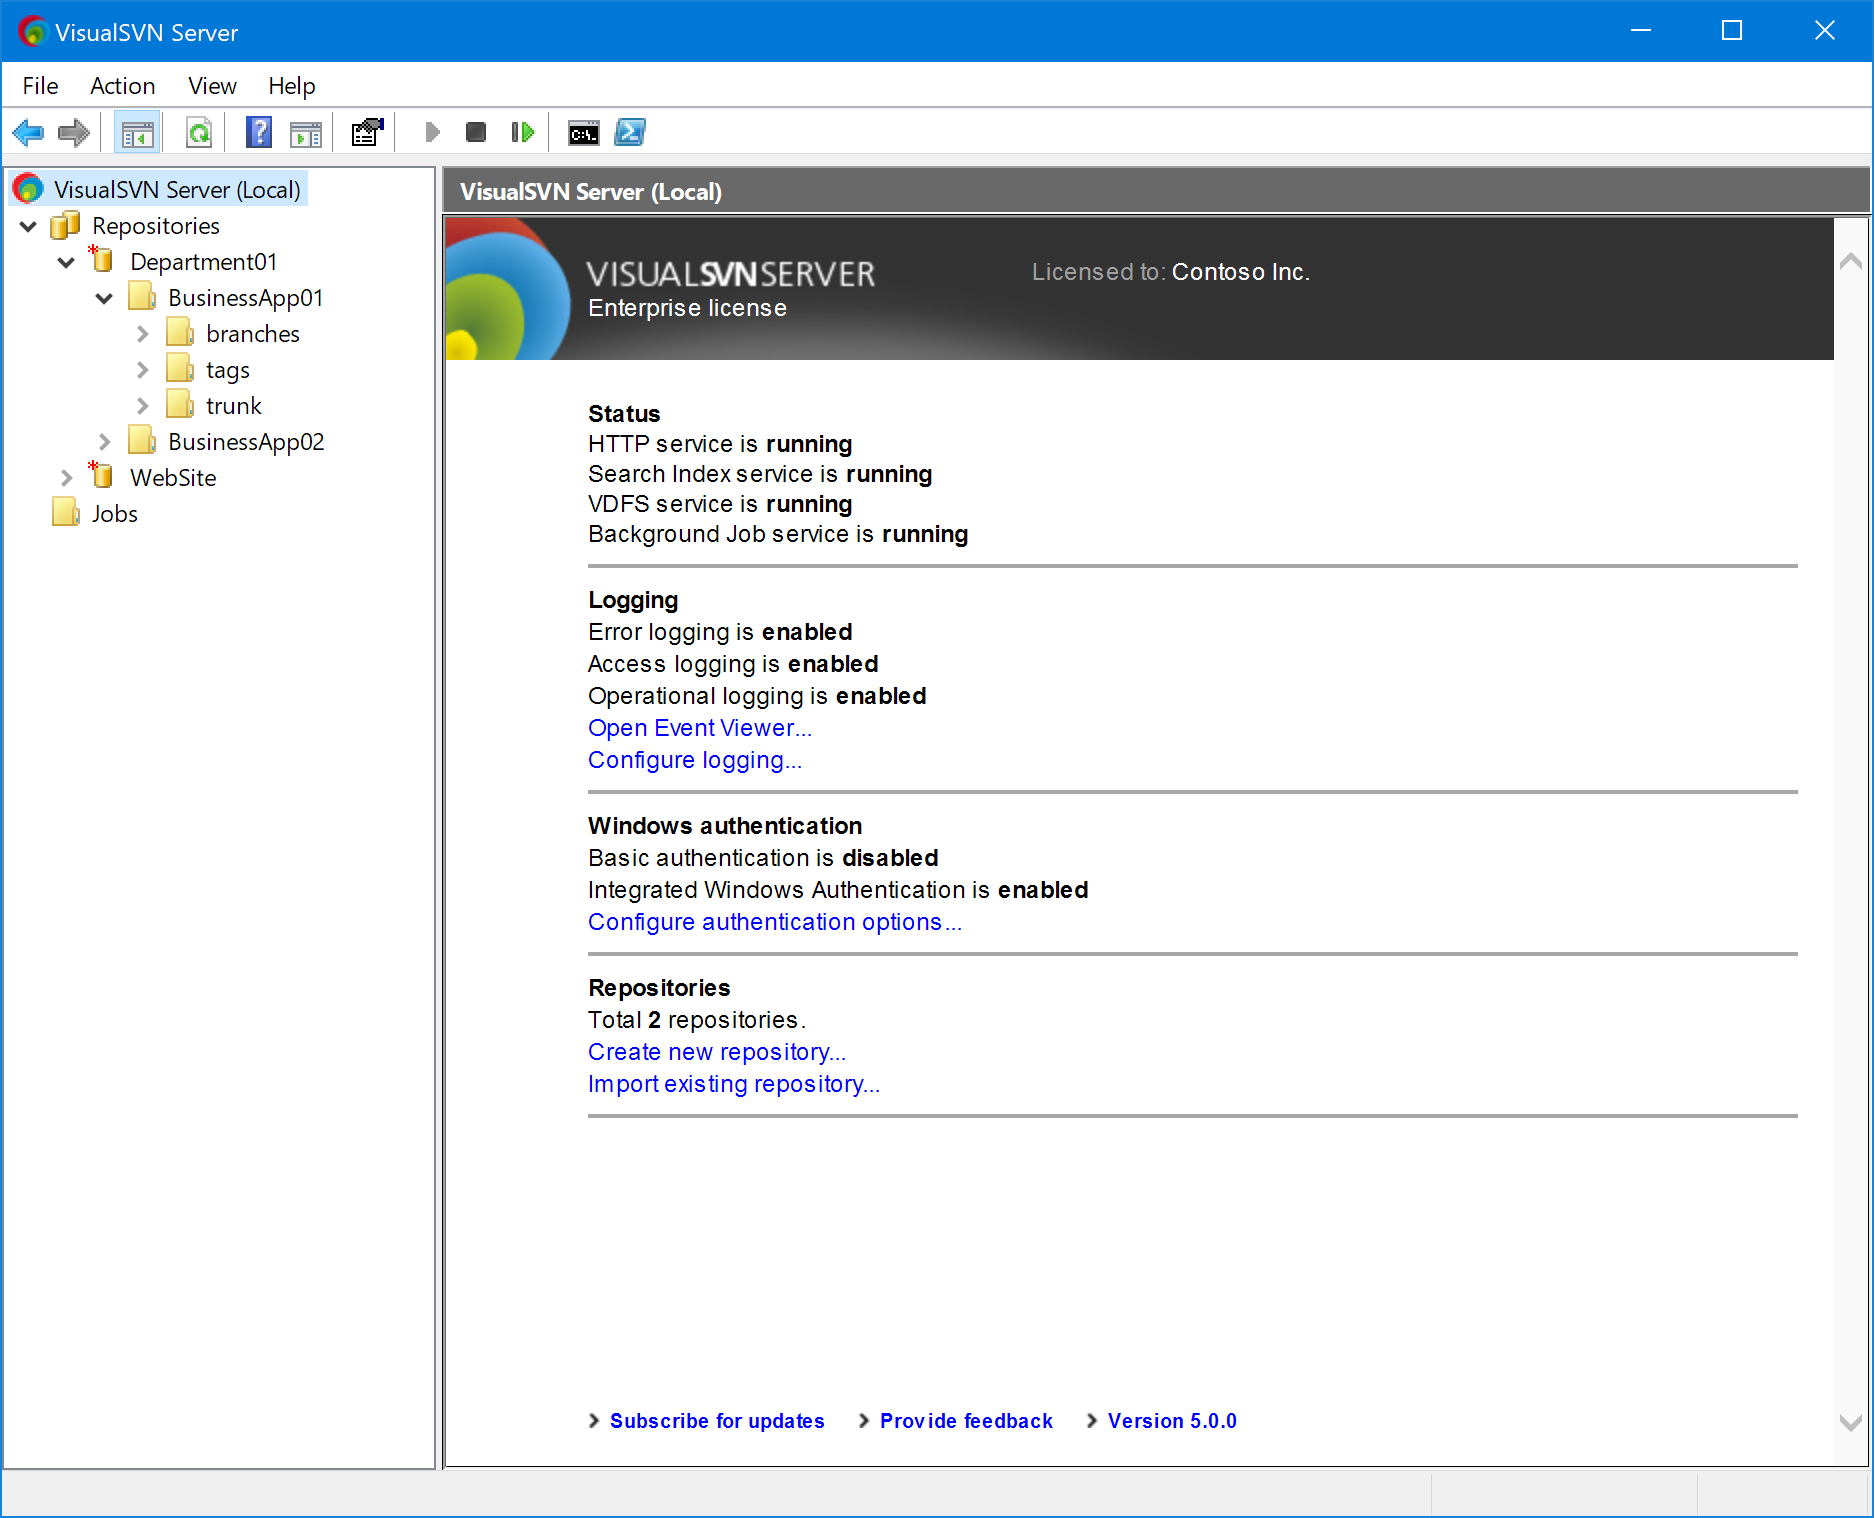
Task: Expand the branches folder
Action: (x=142, y=333)
